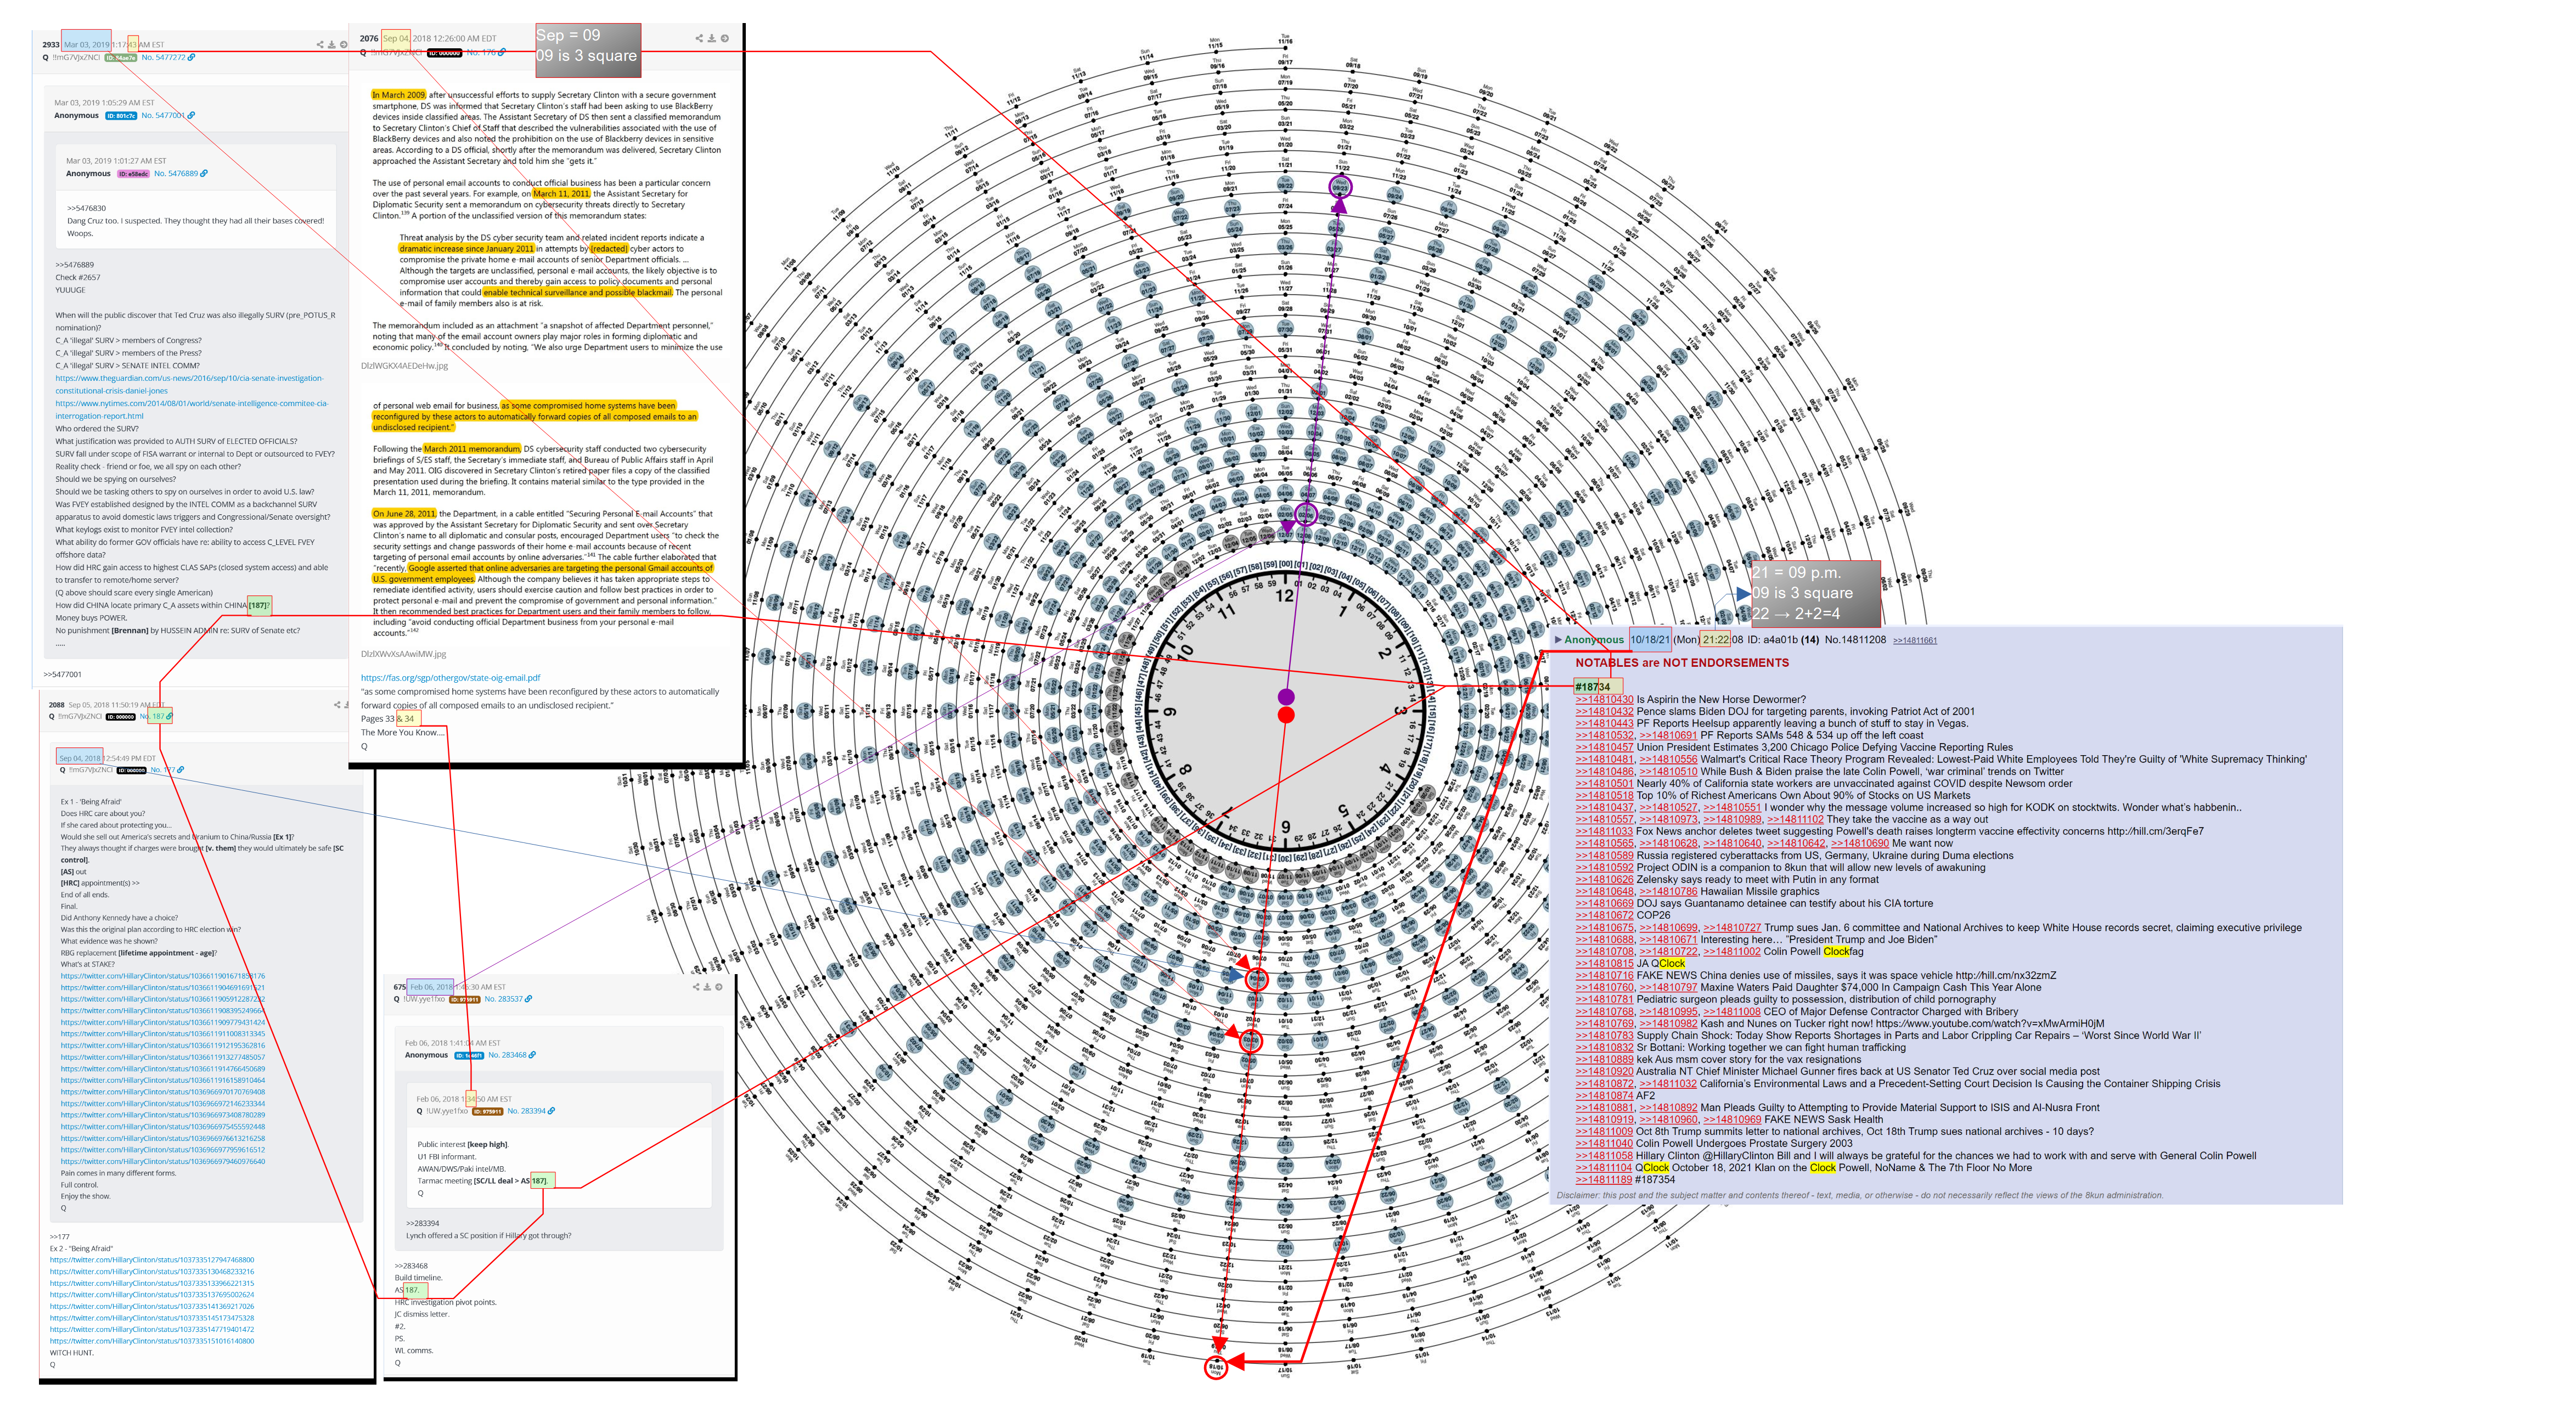This screenshot has height=1417, width=2576.
Task: Open post number link No. 283537
Action: tap(504, 998)
